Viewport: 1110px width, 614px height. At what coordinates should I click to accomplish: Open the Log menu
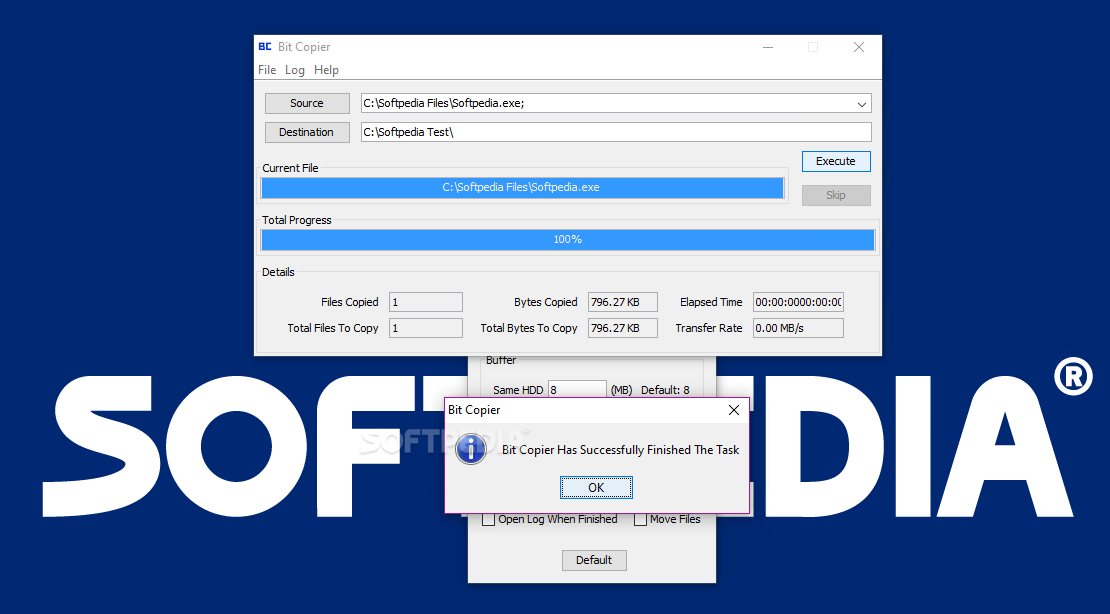click(294, 69)
